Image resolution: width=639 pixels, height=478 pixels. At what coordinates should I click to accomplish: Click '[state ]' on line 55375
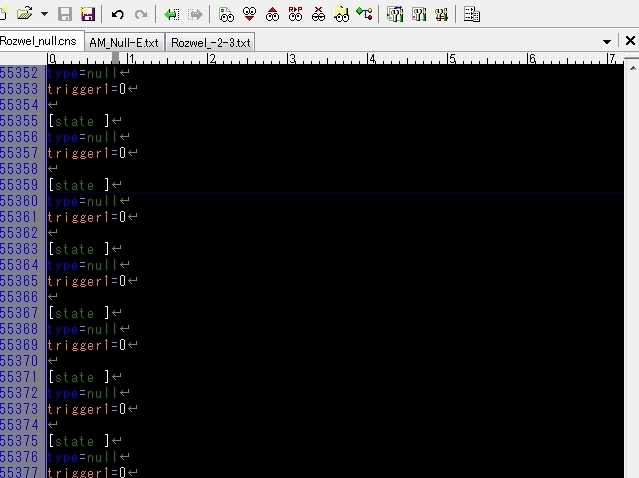79,441
